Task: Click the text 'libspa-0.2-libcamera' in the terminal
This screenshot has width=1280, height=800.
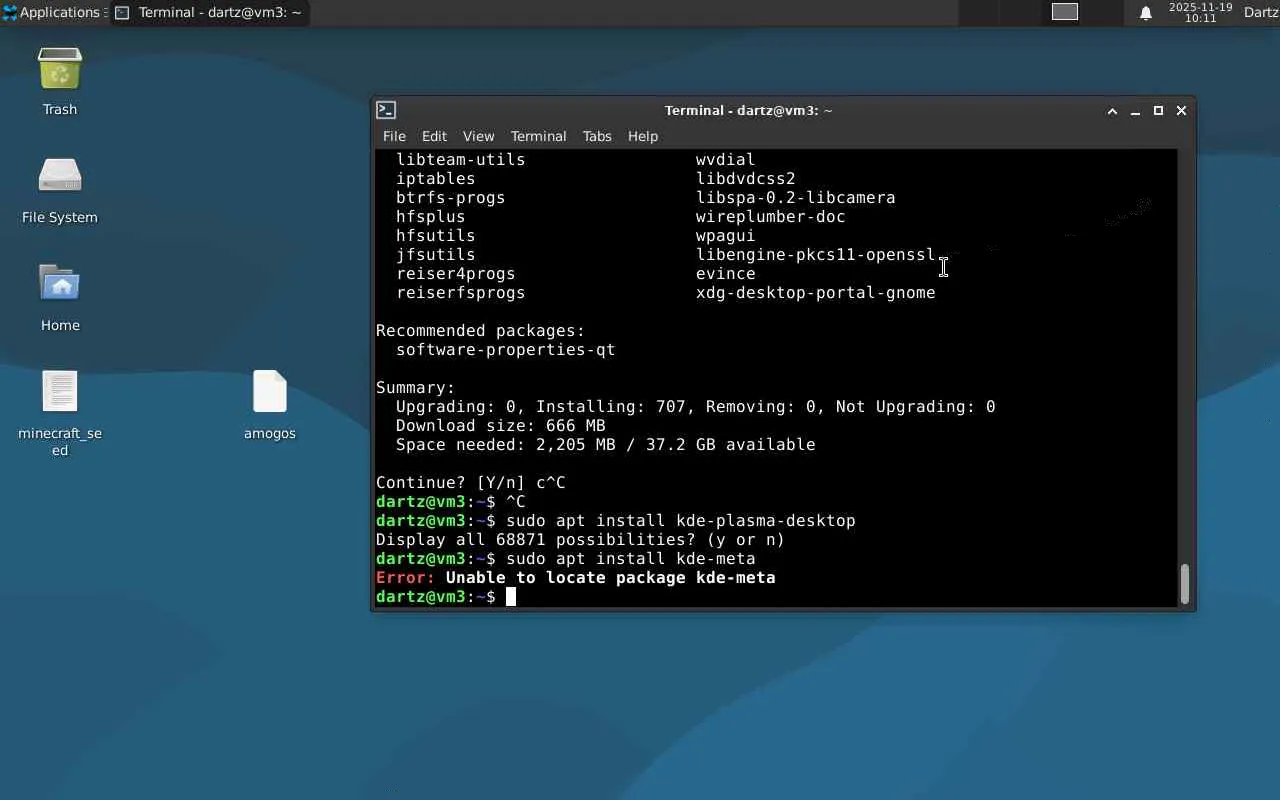Action: [x=796, y=198]
